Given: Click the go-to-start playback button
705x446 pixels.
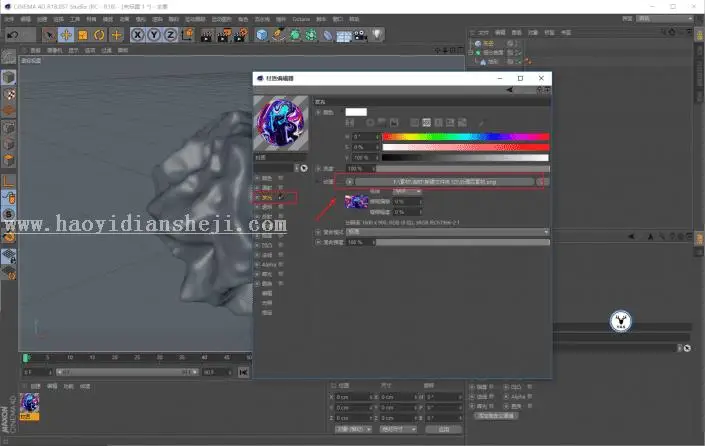Looking at the screenshot, I should (243, 372).
